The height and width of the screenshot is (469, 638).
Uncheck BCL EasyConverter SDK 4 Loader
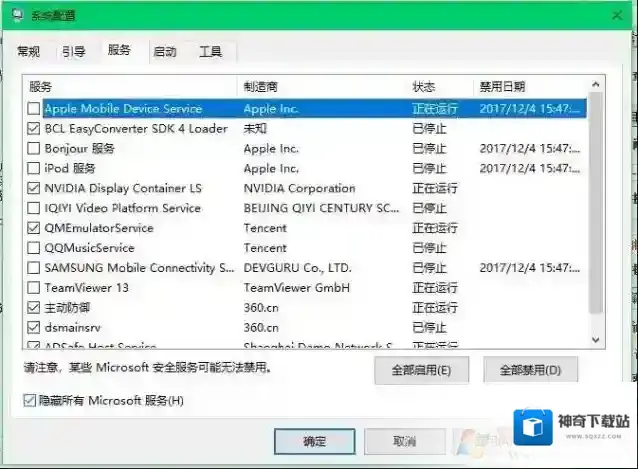pos(34,128)
